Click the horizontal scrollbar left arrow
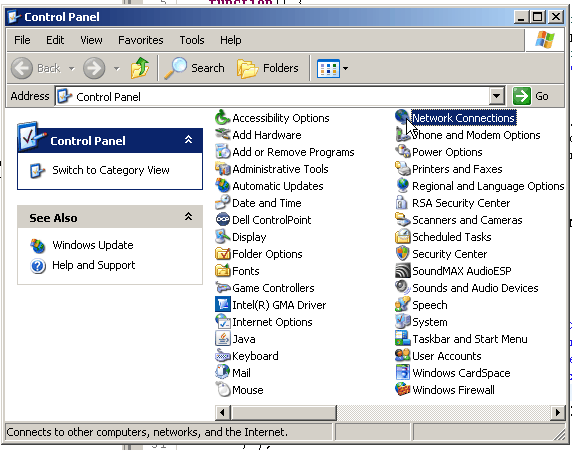The width and height of the screenshot is (572, 450). click(x=223, y=413)
